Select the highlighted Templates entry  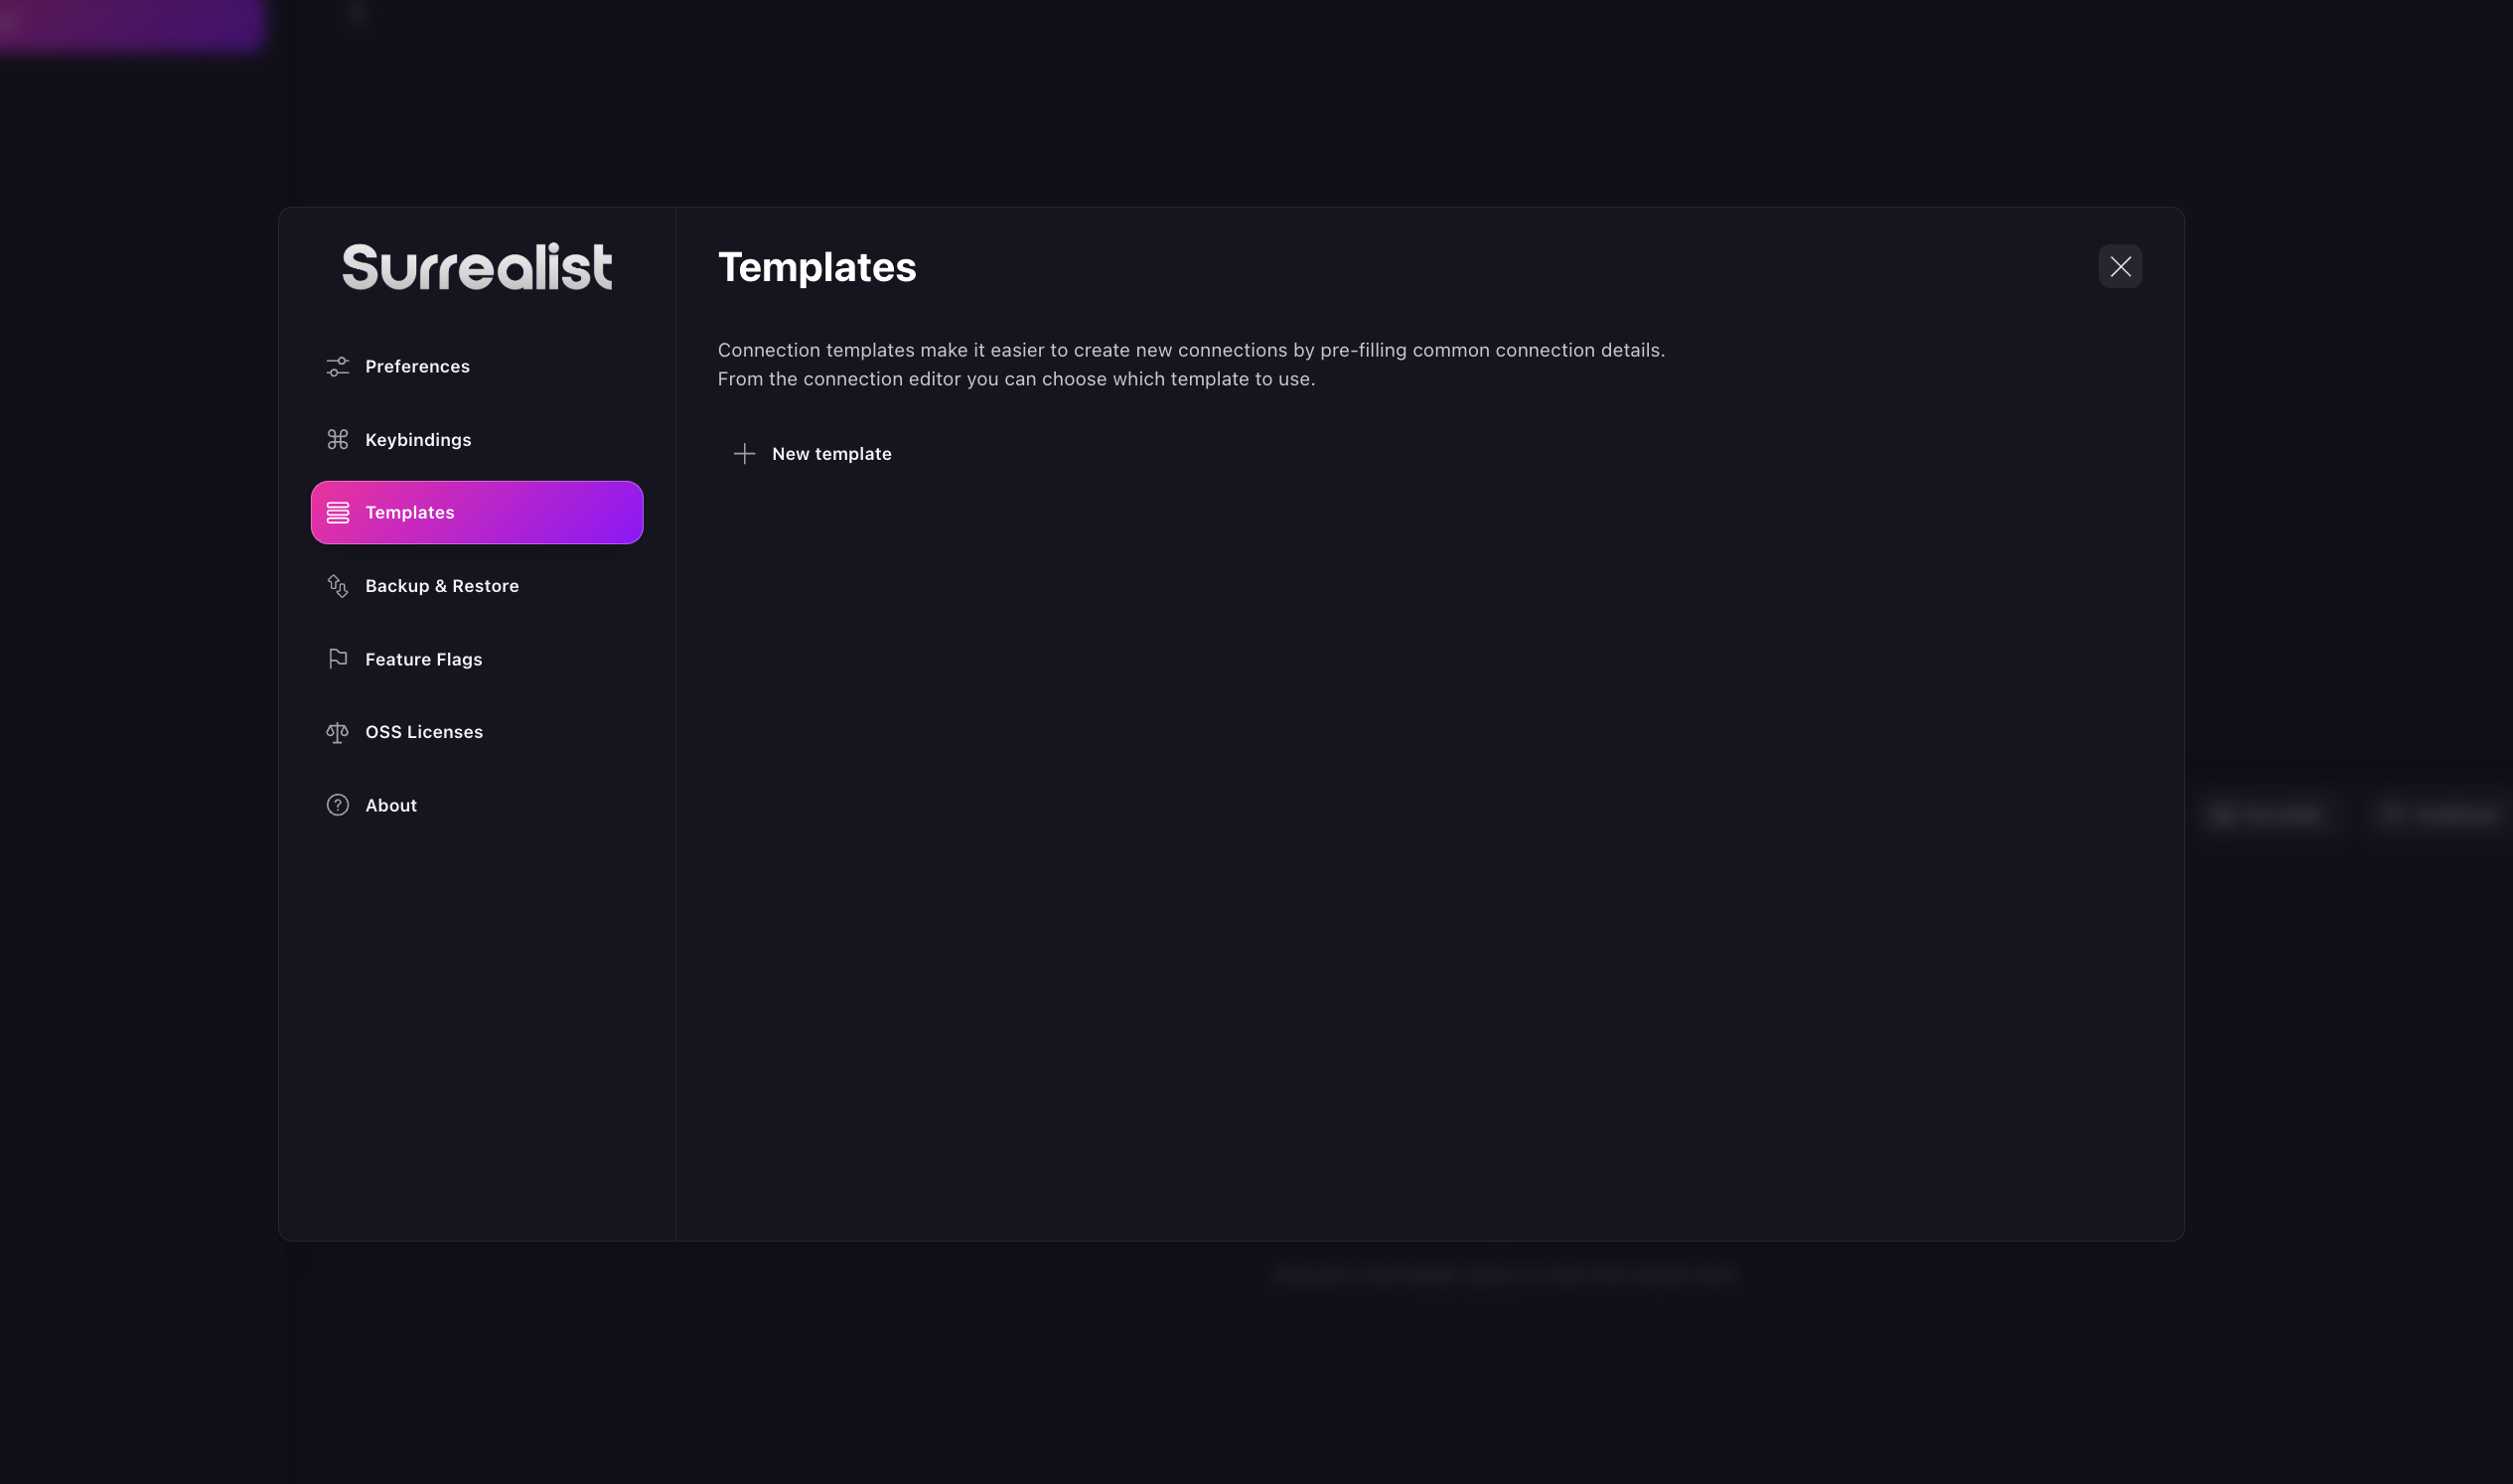point(476,512)
